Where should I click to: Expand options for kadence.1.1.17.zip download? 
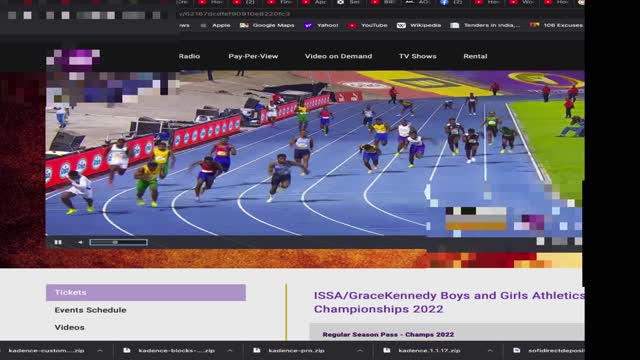(490, 351)
